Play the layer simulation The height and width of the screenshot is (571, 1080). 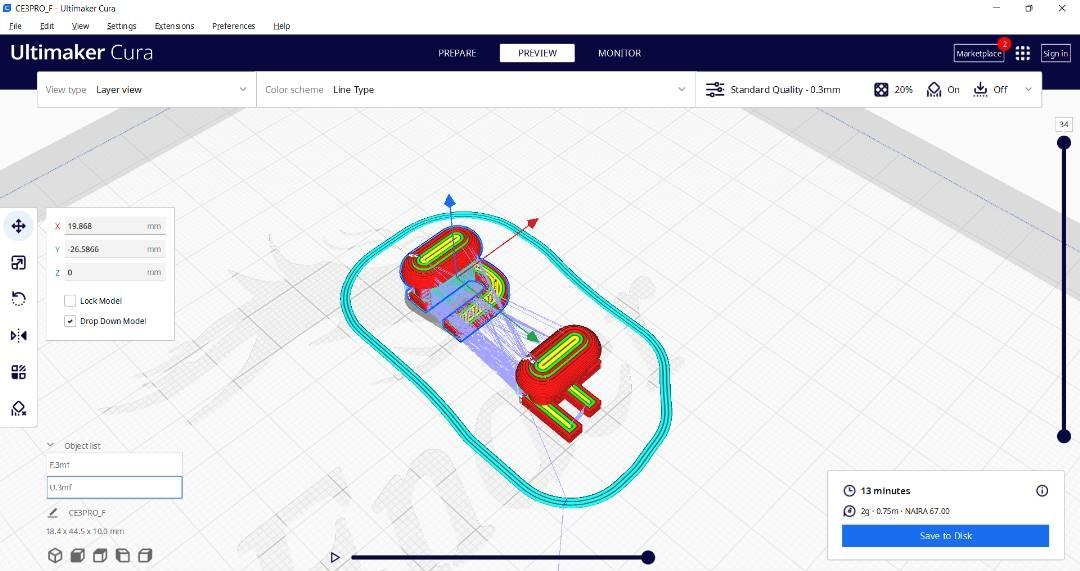pos(335,557)
